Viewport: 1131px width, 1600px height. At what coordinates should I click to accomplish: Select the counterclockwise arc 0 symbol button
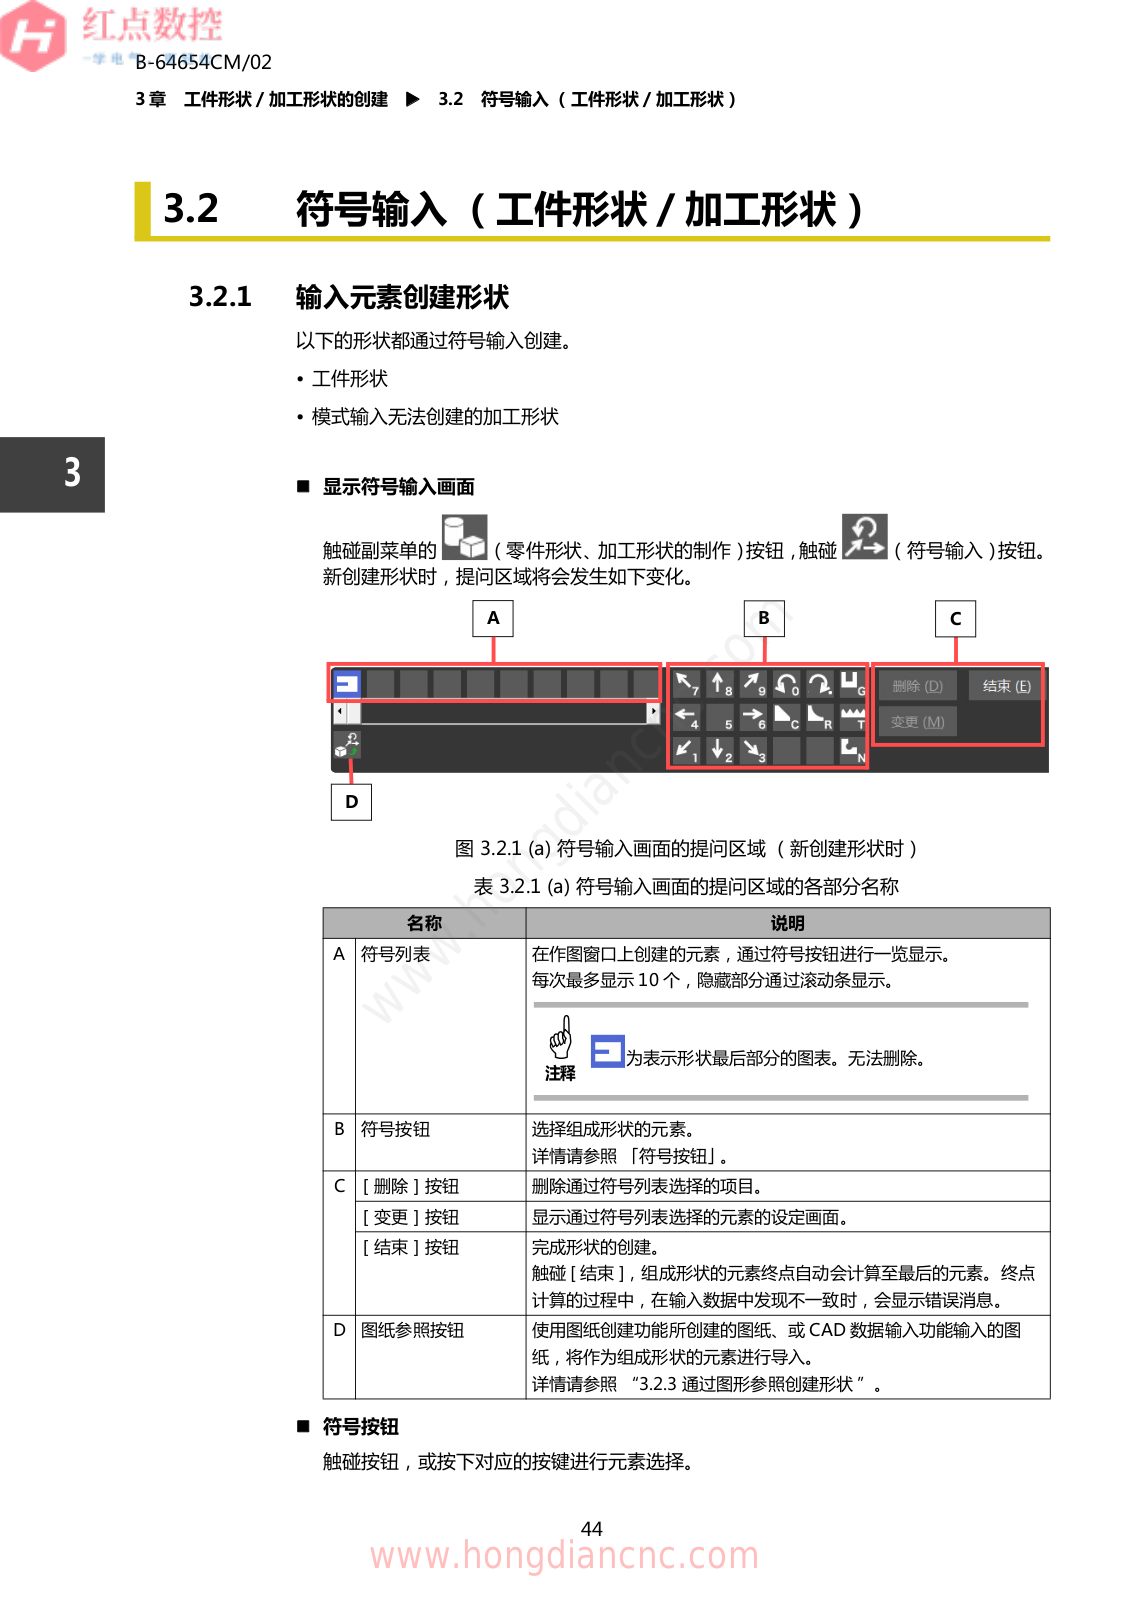(x=787, y=684)
